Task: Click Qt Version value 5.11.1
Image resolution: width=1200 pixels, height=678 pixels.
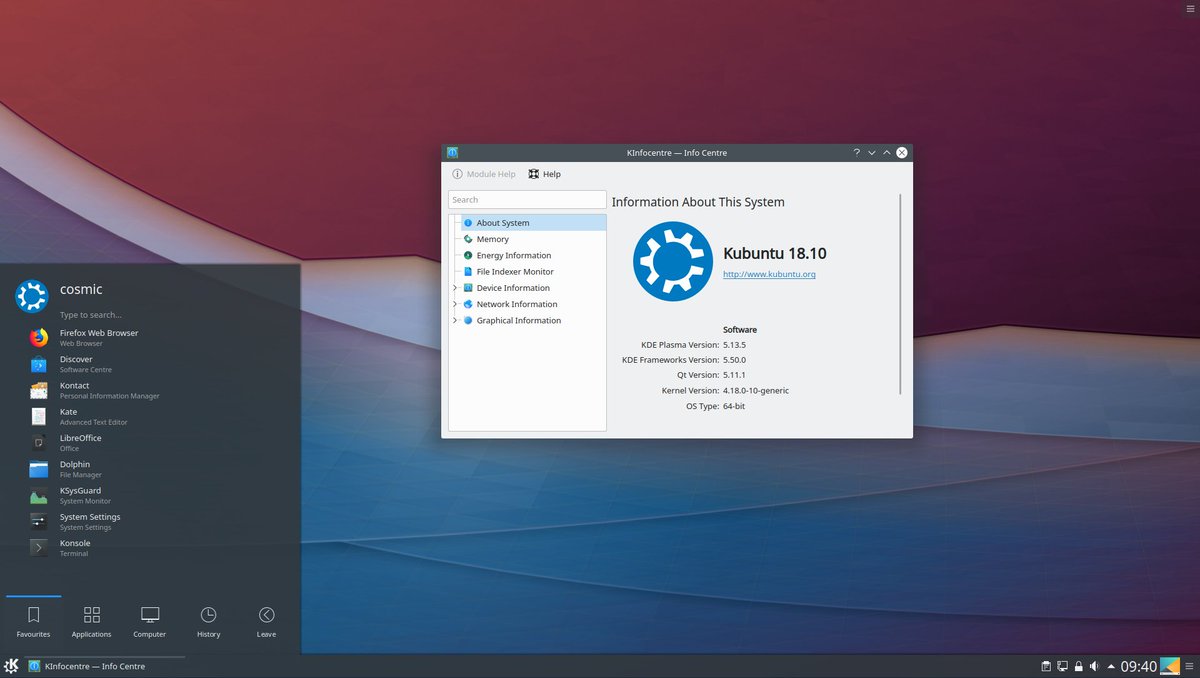Action: [x=734, y=375]
